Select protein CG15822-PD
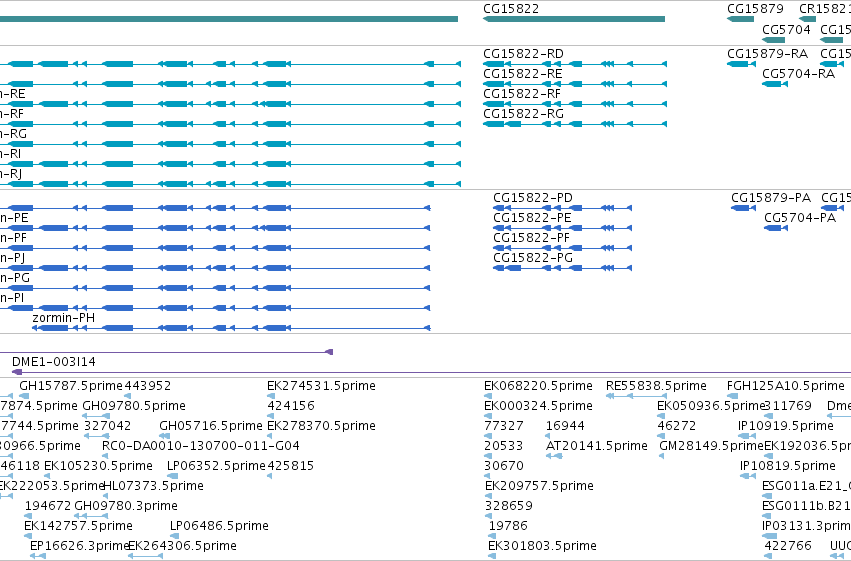The height and width of the screenshot is (561, 851). click(x=532, y=198)
